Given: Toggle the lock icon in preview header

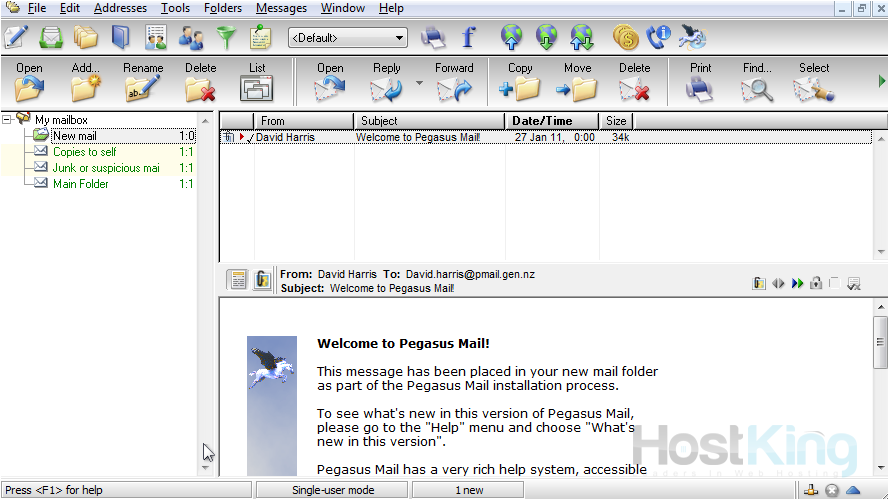Looking at the screenshot, I should 816,283.
